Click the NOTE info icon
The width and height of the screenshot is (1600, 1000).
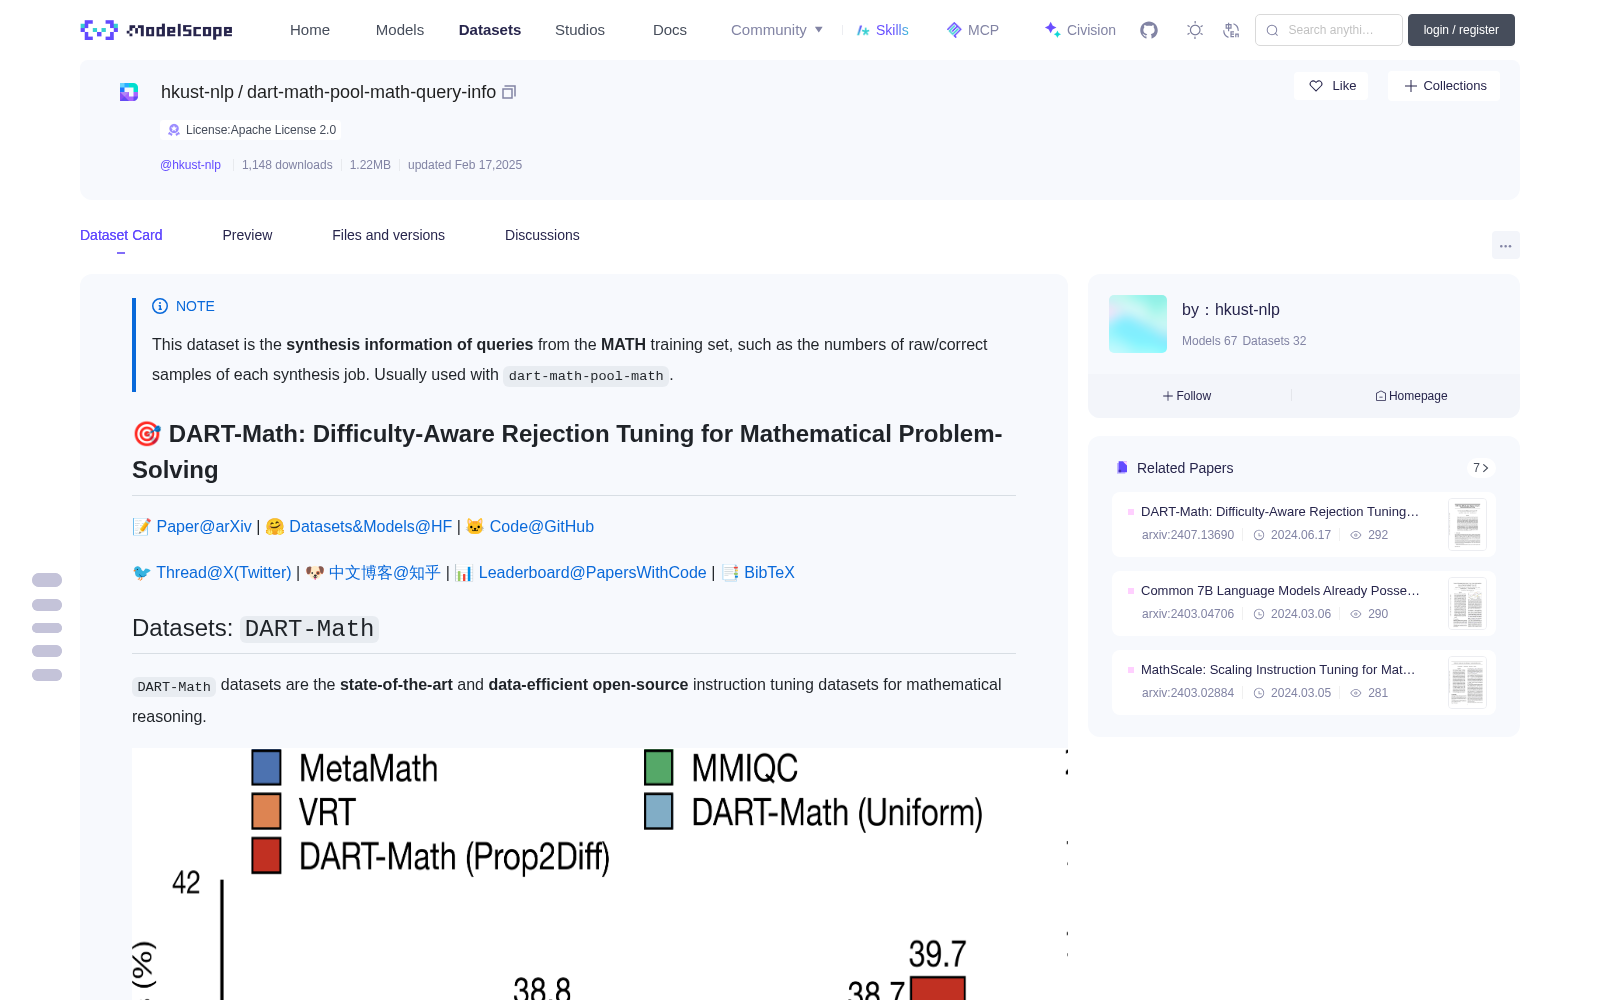(160, 306)
